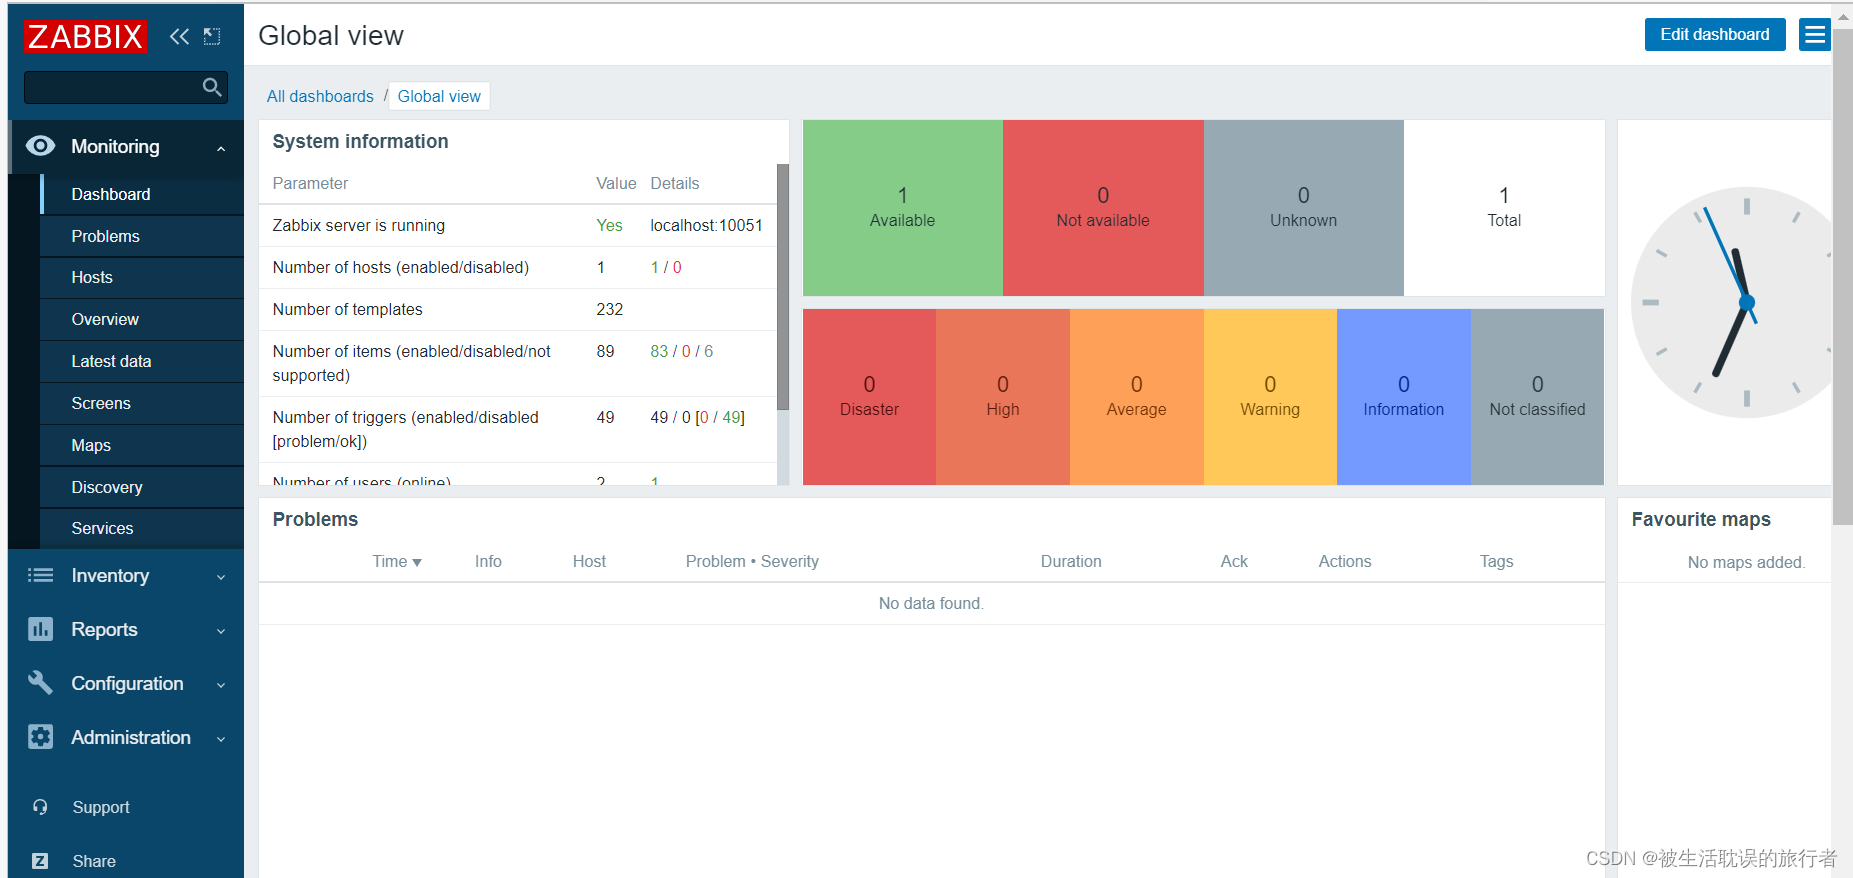Click the Tags column header
This screenshot has width=1853, height=878.
[x=1496, y=562]
